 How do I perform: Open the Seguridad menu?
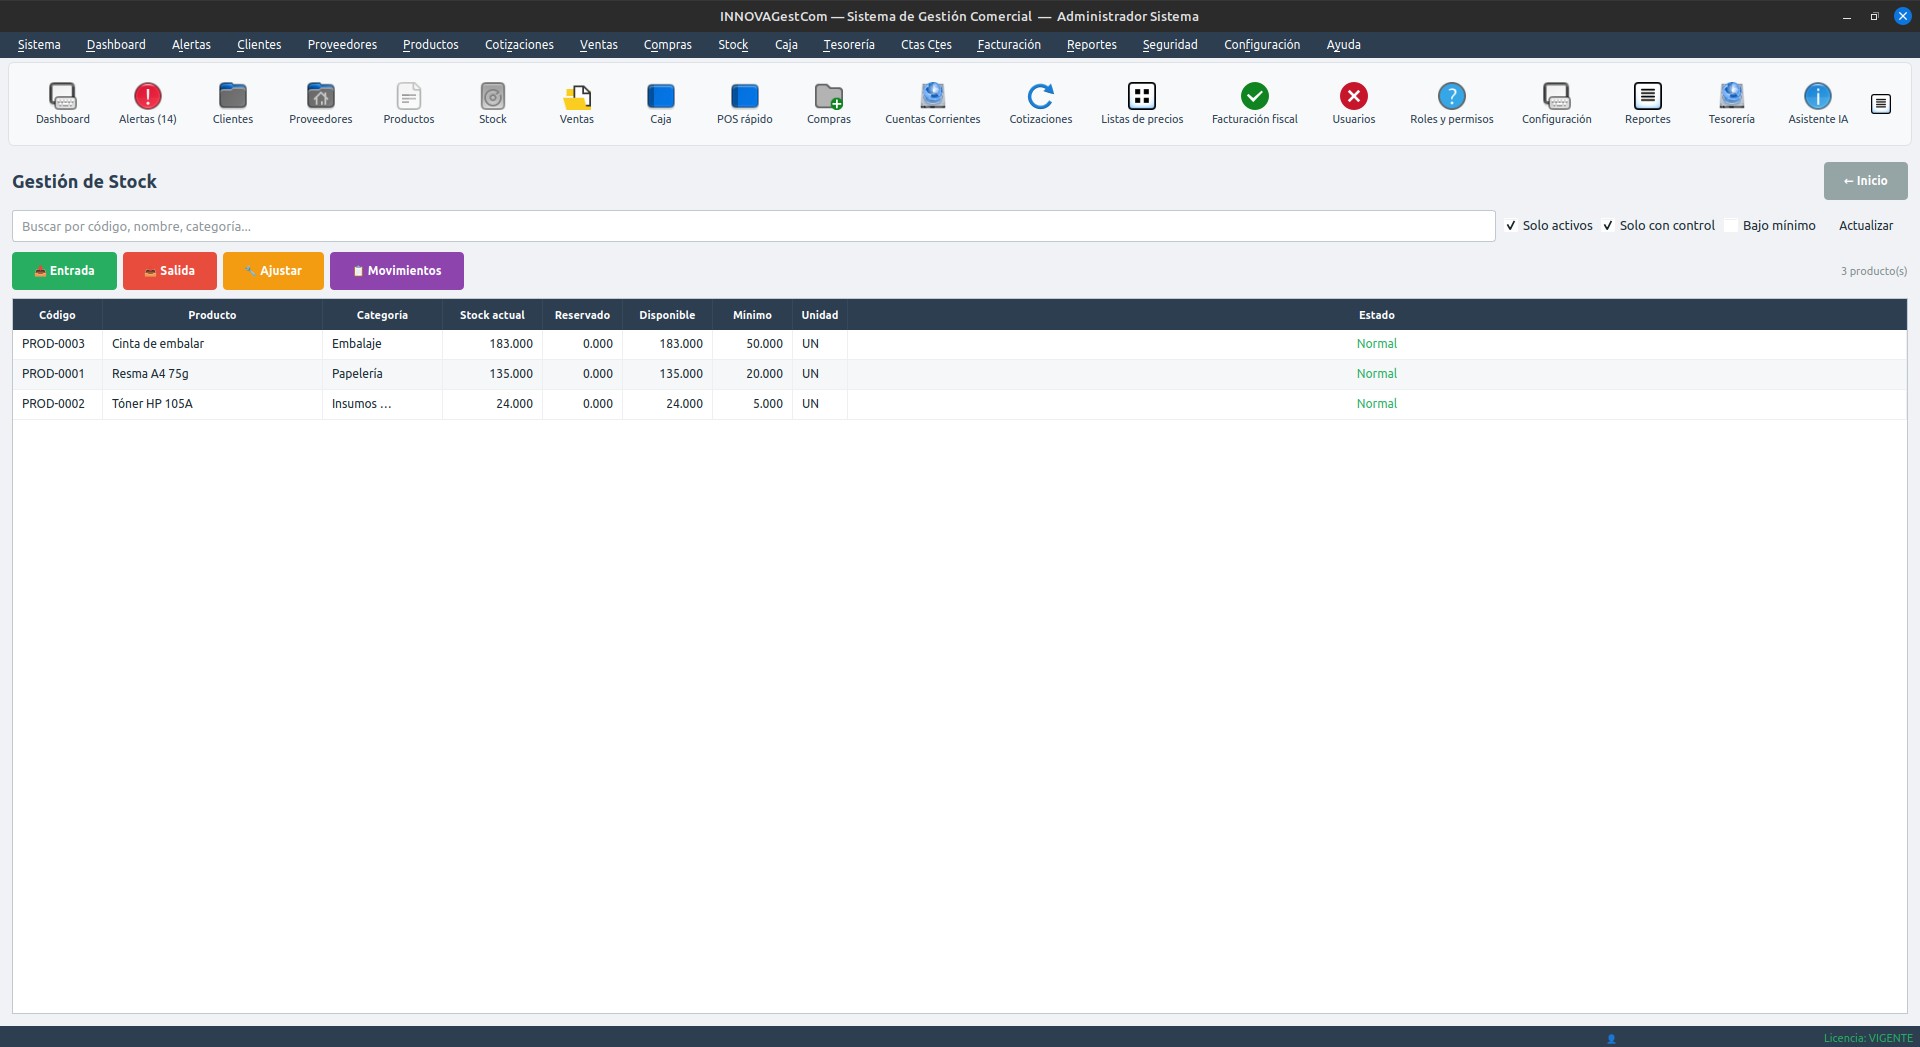pos(1169,44)
